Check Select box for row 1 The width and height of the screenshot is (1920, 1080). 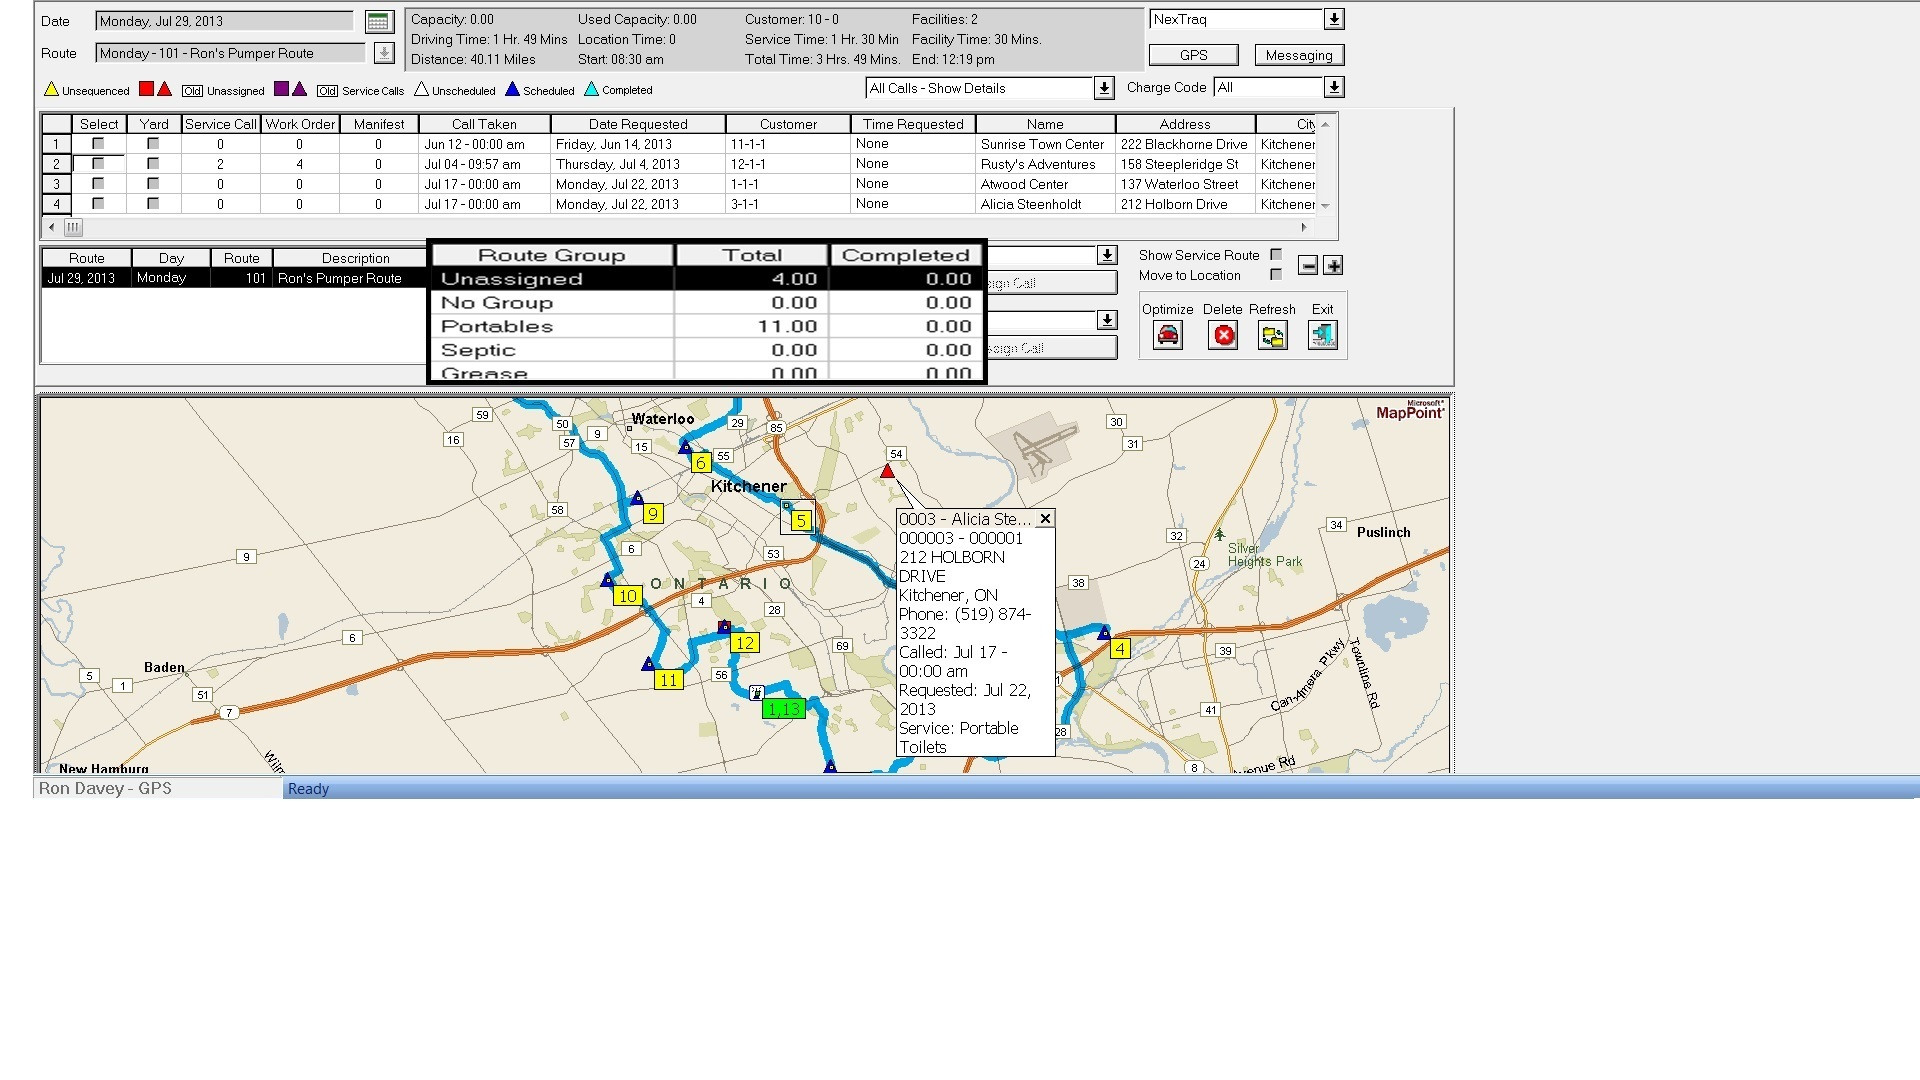click(x=98, y=144)
